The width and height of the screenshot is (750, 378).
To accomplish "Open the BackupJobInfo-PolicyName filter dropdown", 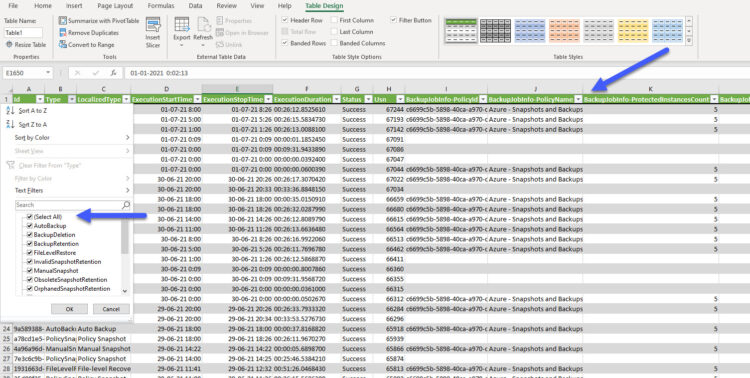I will [x=578, y=100].
